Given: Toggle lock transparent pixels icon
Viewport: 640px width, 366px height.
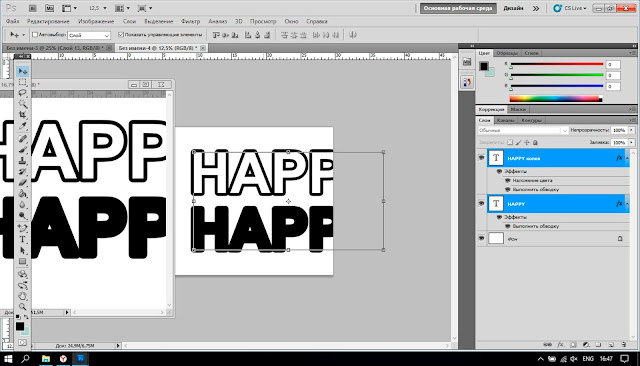Looking at the screenshot, I should [x=510, y=142].
